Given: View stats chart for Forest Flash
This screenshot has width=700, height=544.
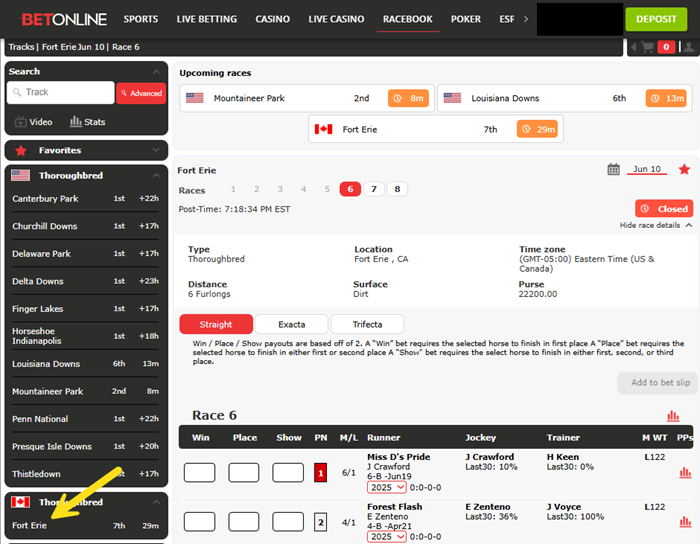Looking at the screenshot, I should pos(685,521).
